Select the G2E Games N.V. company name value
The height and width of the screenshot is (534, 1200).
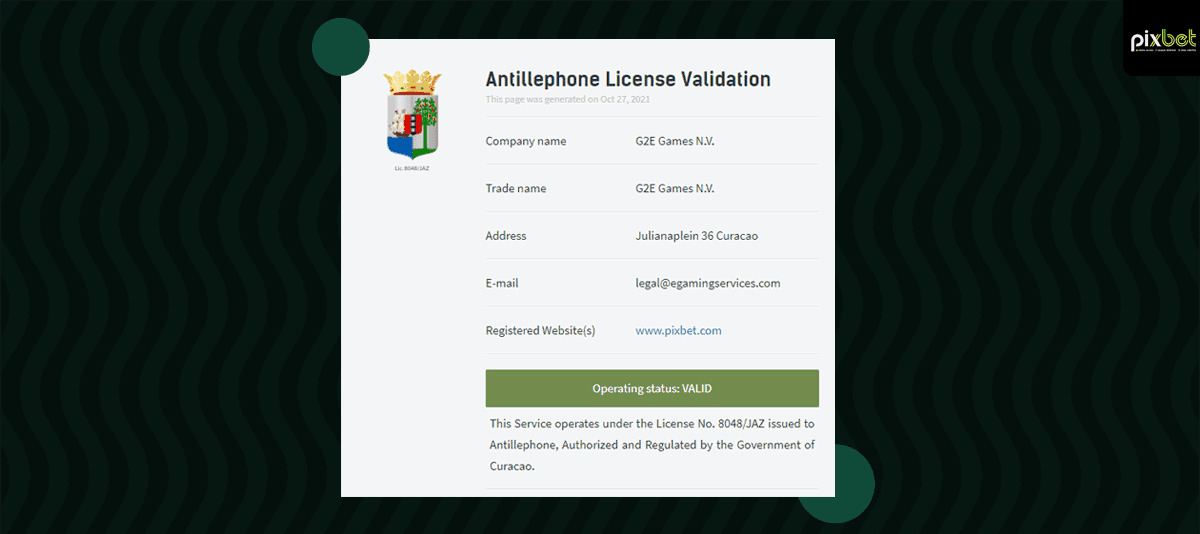point(675,141)
